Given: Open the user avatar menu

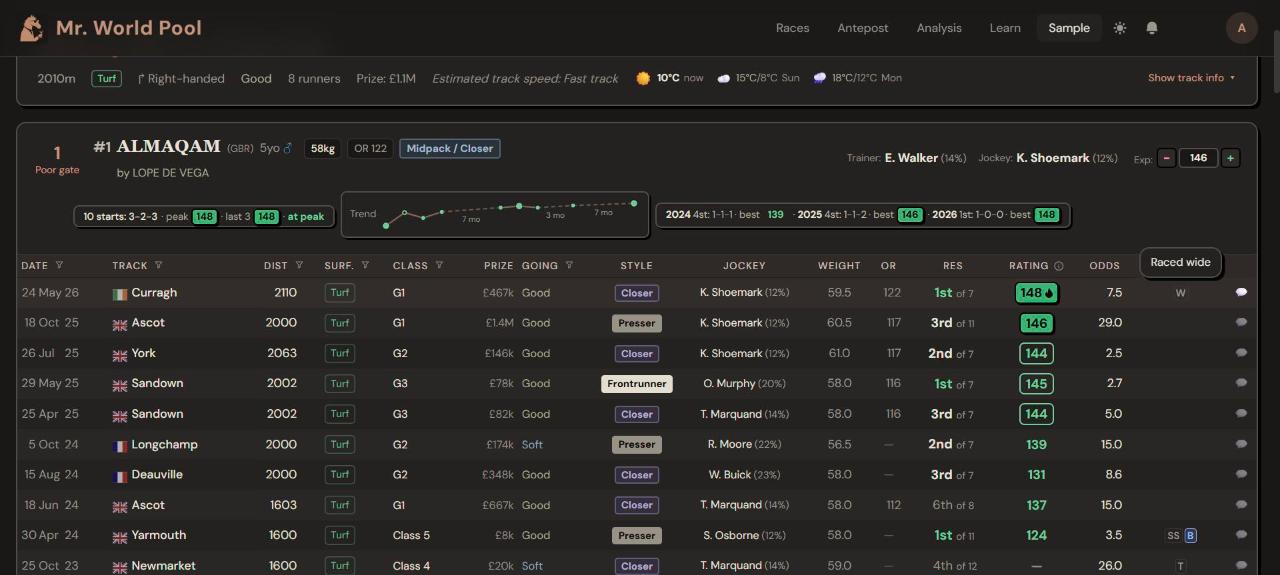Looking at the screenshot, I should (1242, 28).
